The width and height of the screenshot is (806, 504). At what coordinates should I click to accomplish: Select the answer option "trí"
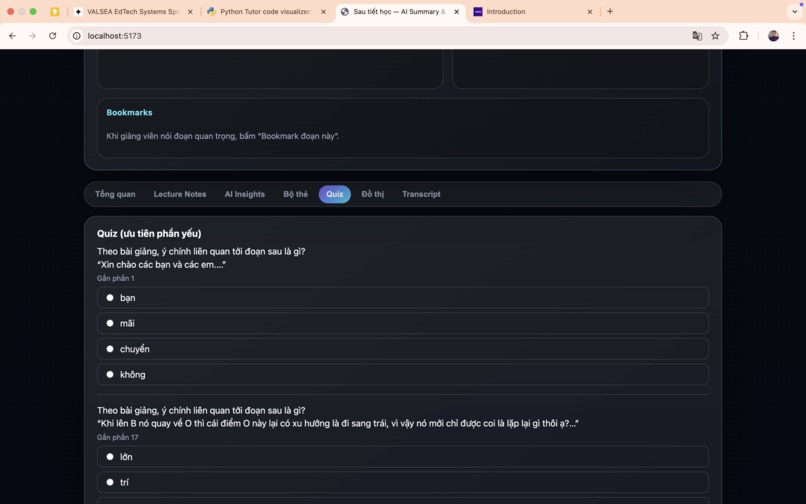coord(402,482)
